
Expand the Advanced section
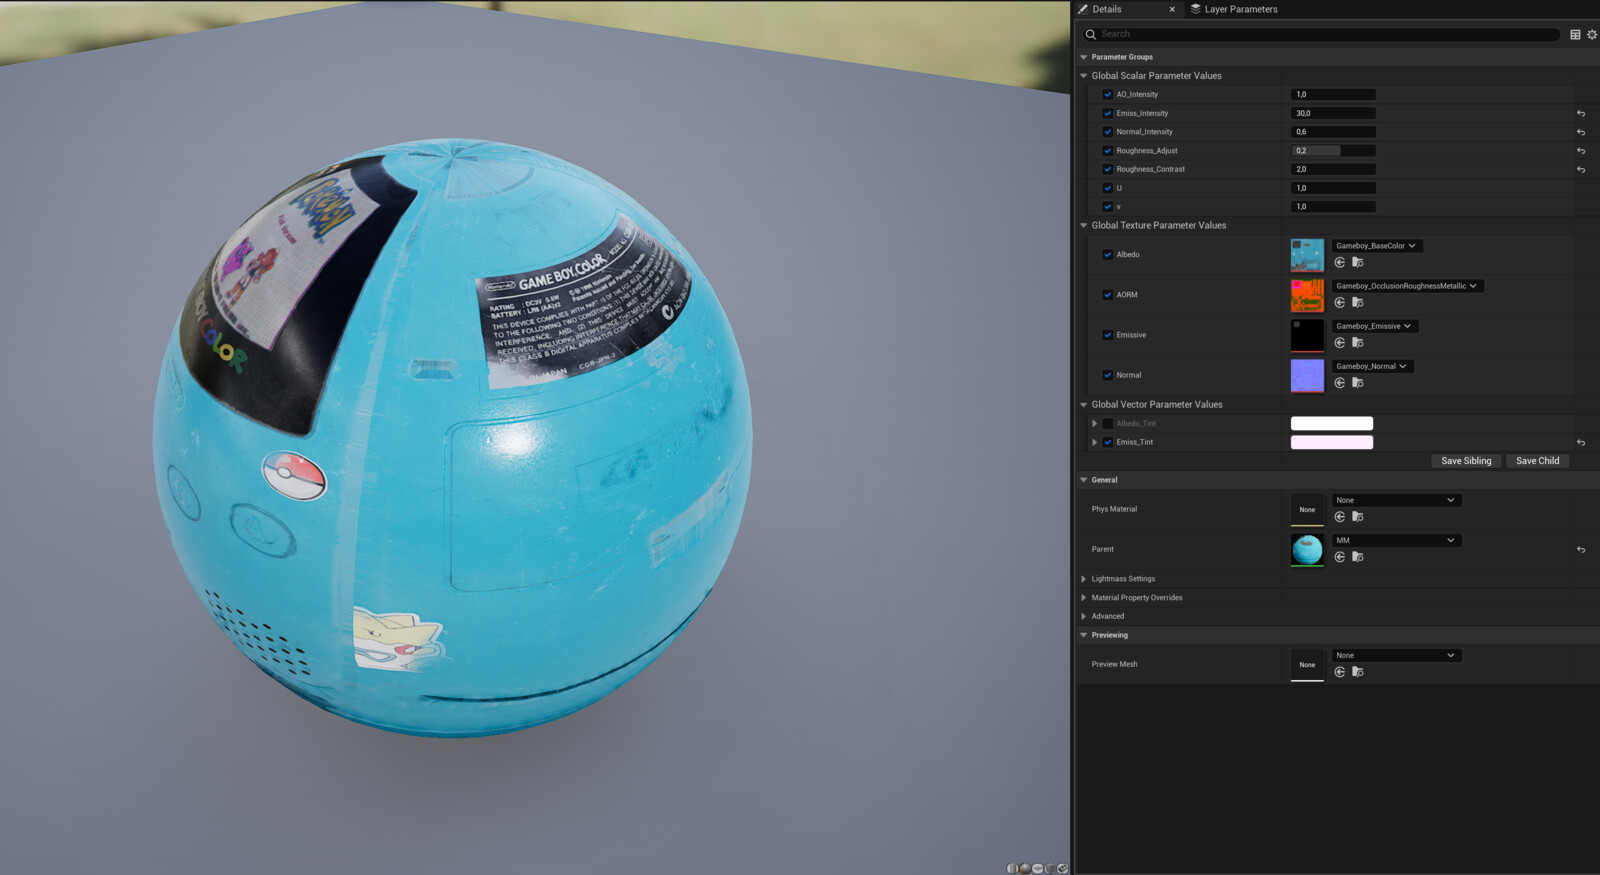tap(1084, 616)
